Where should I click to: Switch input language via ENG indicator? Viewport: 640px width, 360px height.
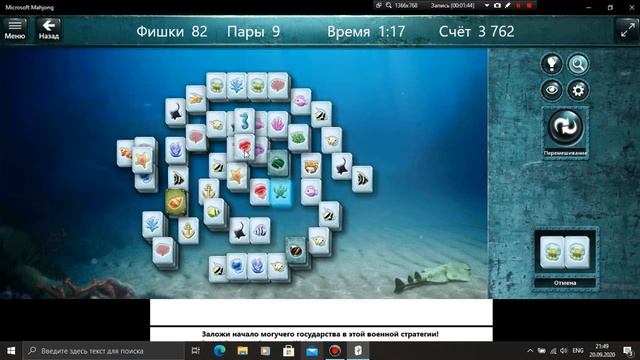[x=578, y=351]
